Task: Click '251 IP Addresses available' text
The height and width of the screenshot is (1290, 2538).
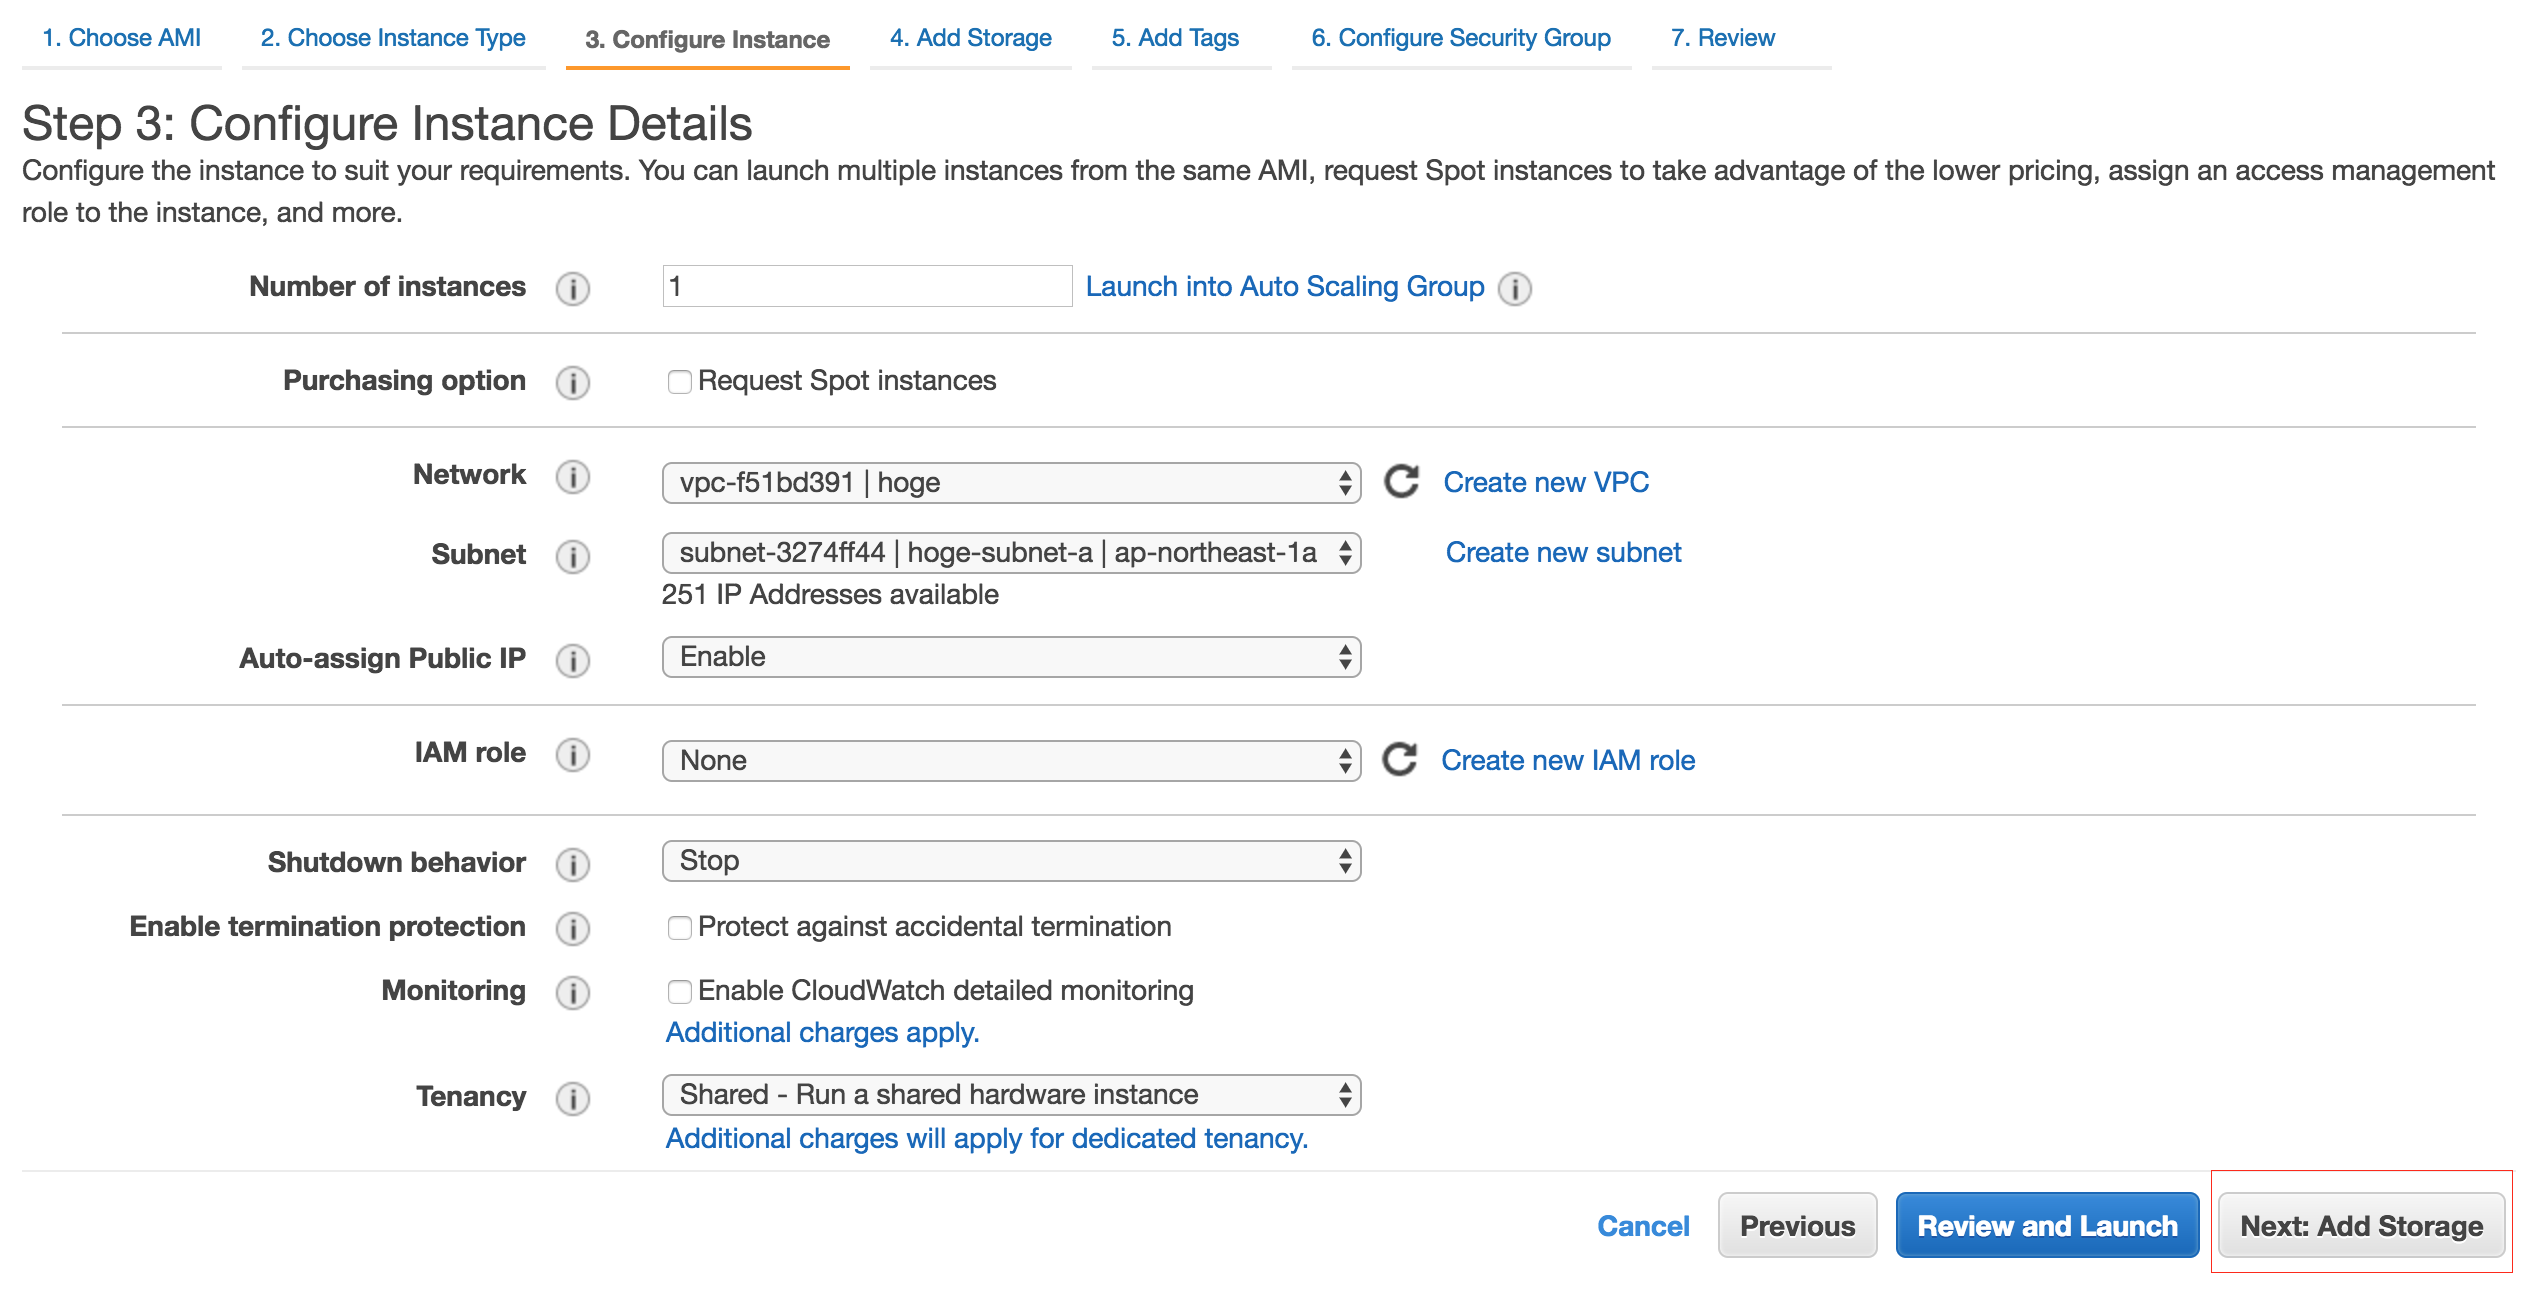Action: tap(830, 594)
